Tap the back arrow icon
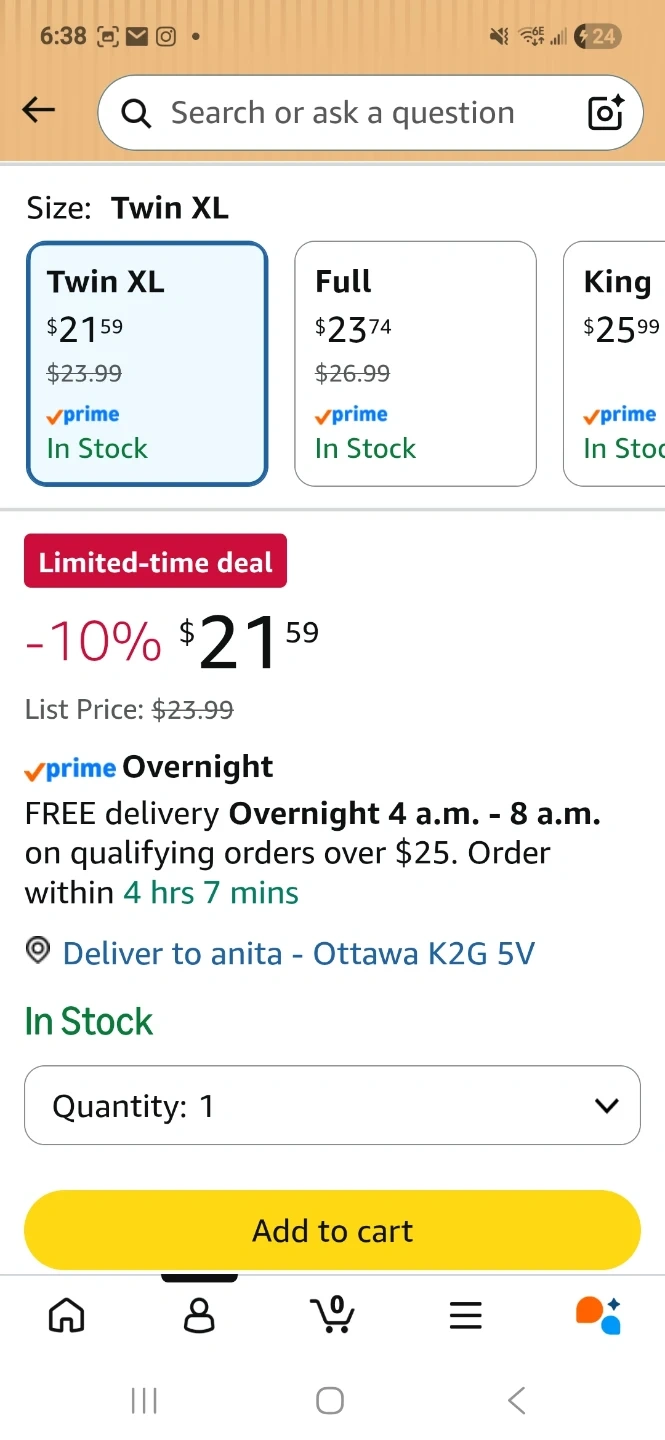This screenshot has width=665, height=1440. pyautogui.click(x=39, y=111)
